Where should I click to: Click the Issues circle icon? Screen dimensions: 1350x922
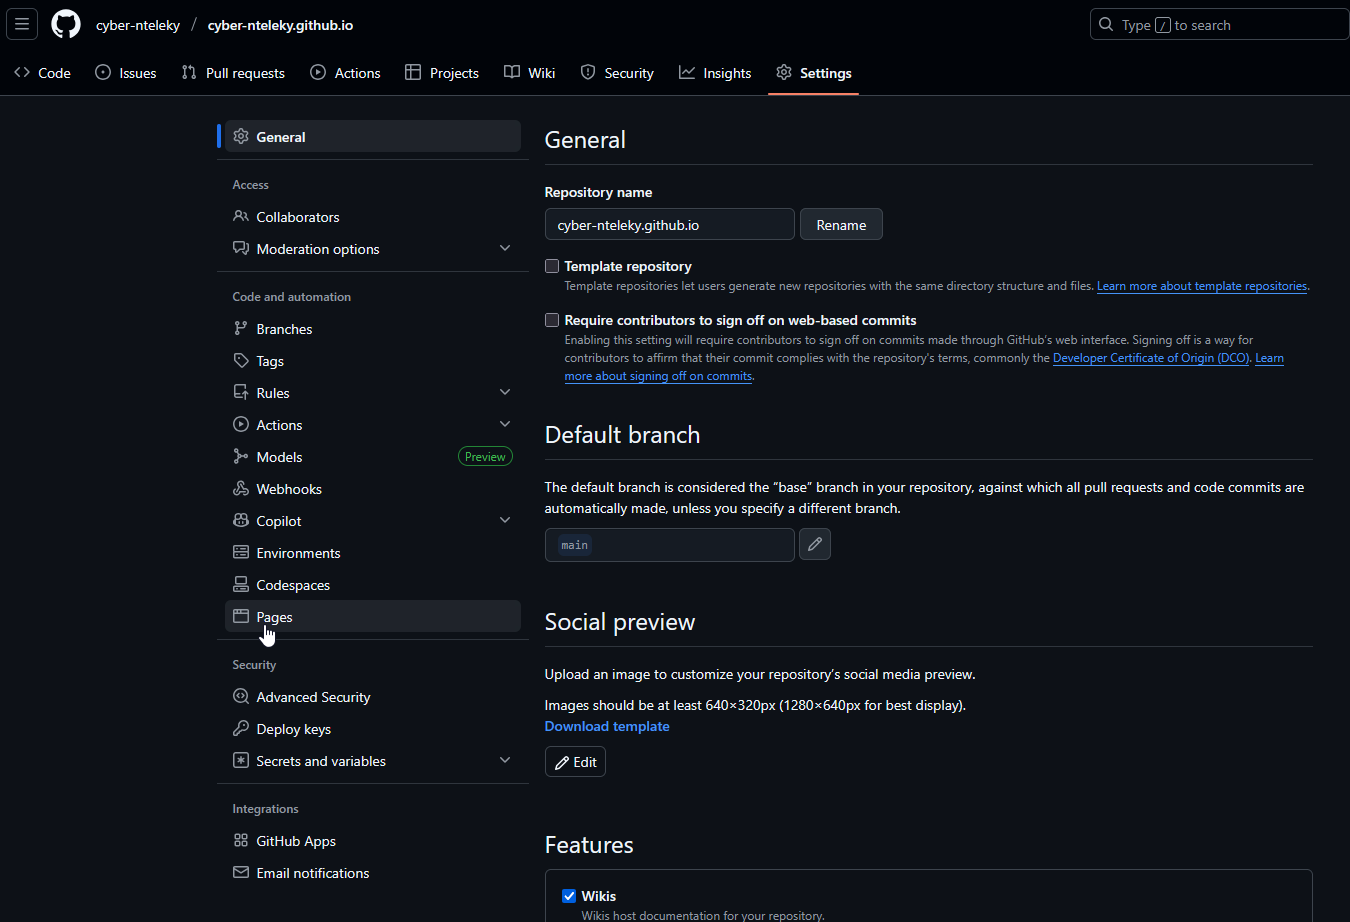(x=103, y=72)
